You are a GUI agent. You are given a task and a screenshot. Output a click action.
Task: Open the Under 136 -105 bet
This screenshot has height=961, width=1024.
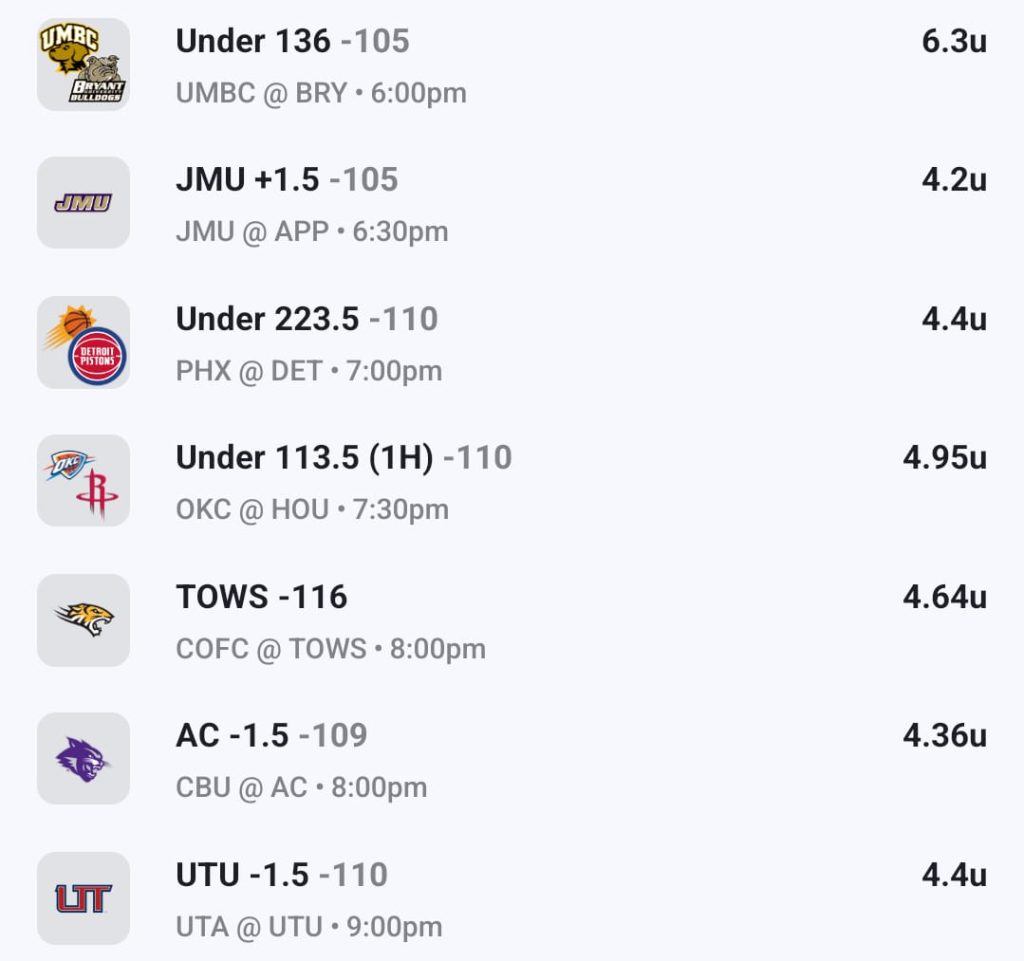click(292, 41)
